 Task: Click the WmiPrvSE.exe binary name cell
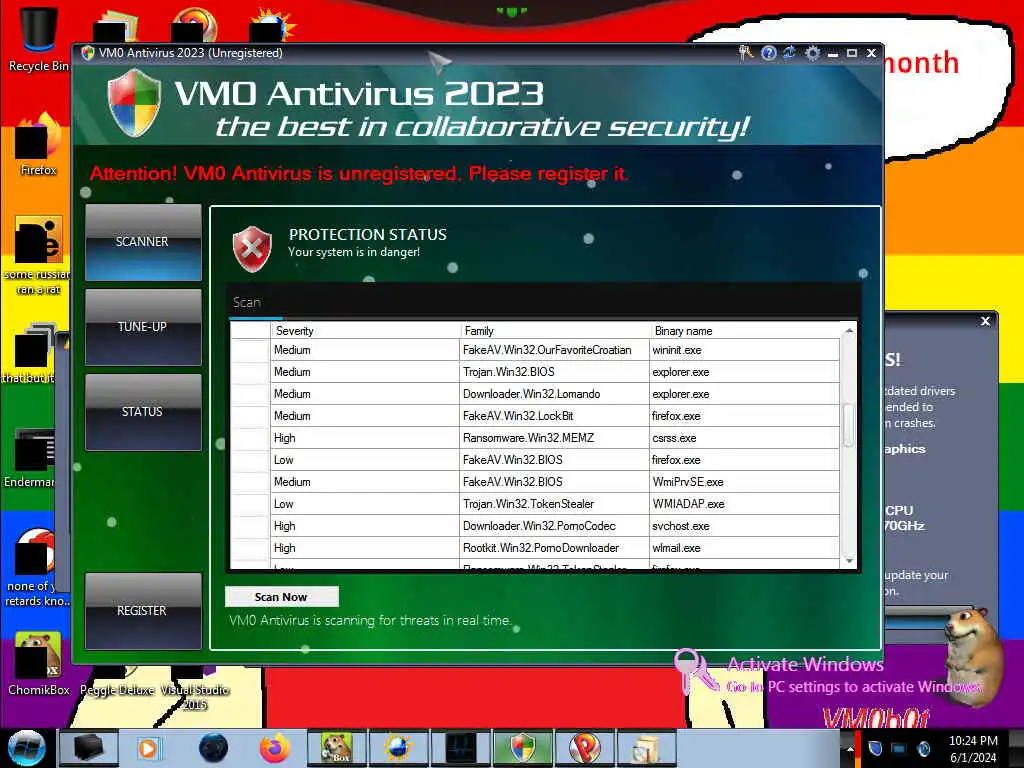click(x=744, y=482)
